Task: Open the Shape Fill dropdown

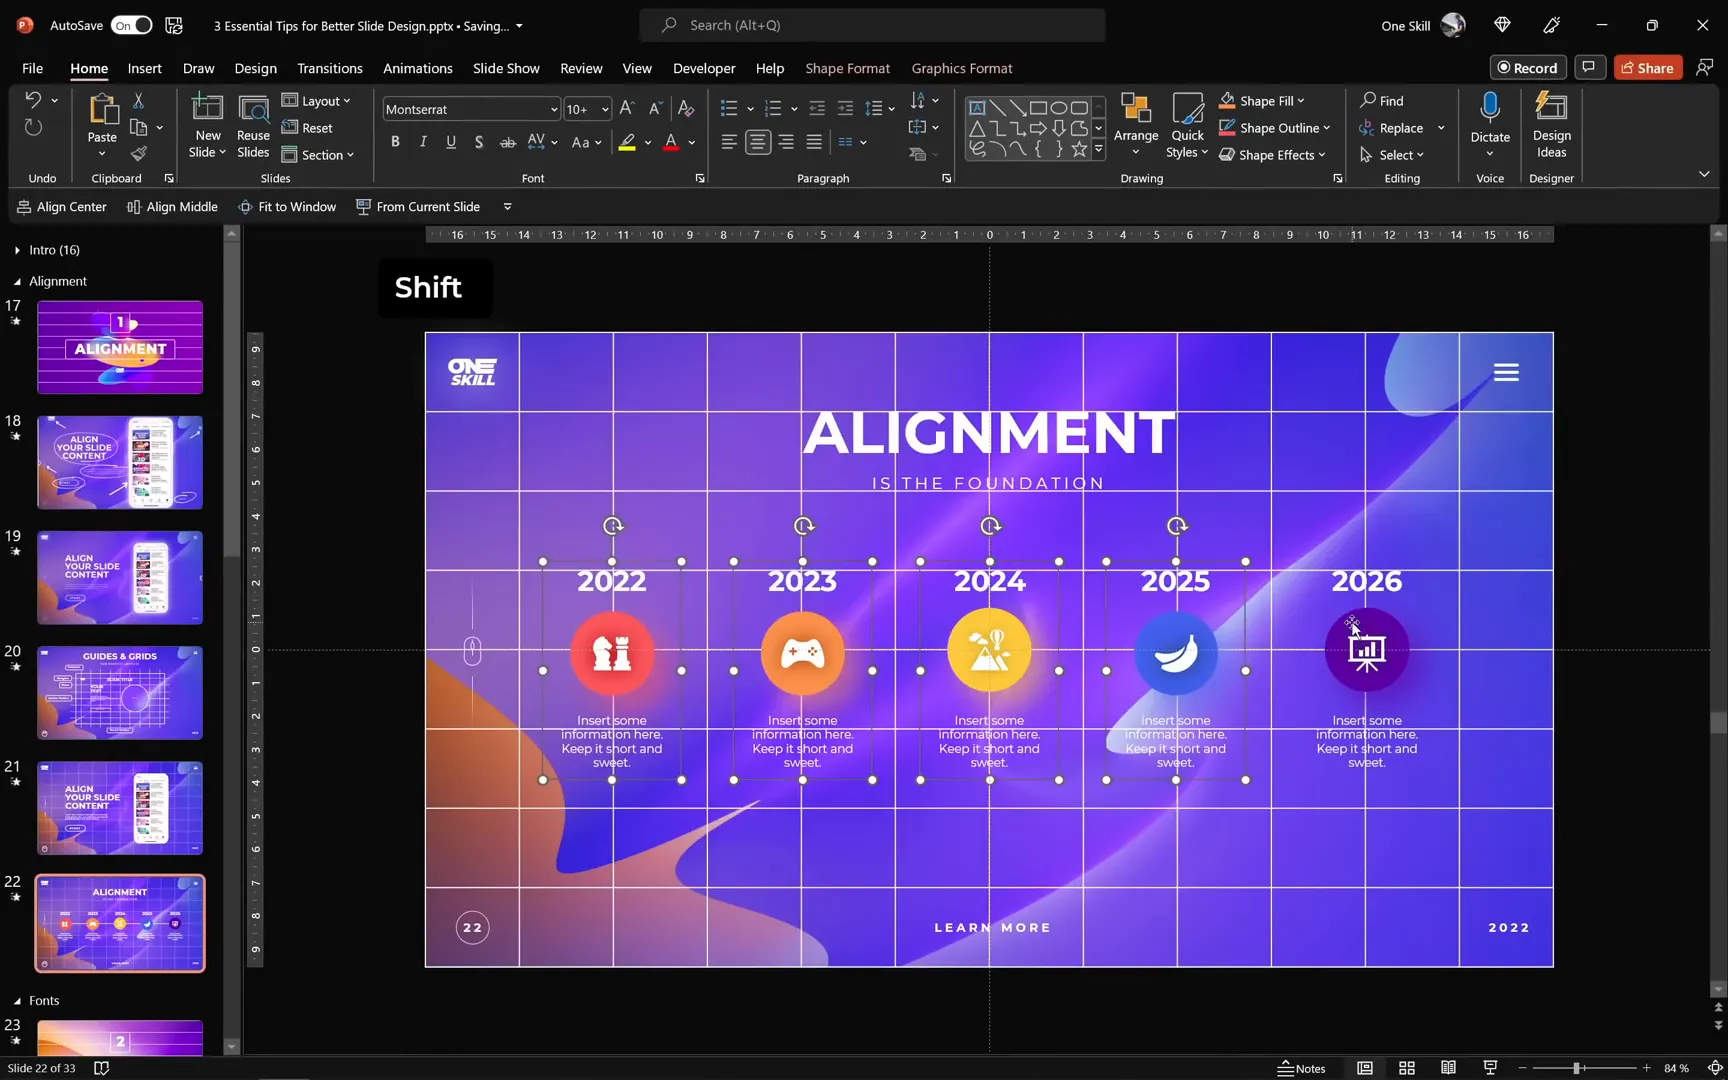Action: pos(1262,100)
